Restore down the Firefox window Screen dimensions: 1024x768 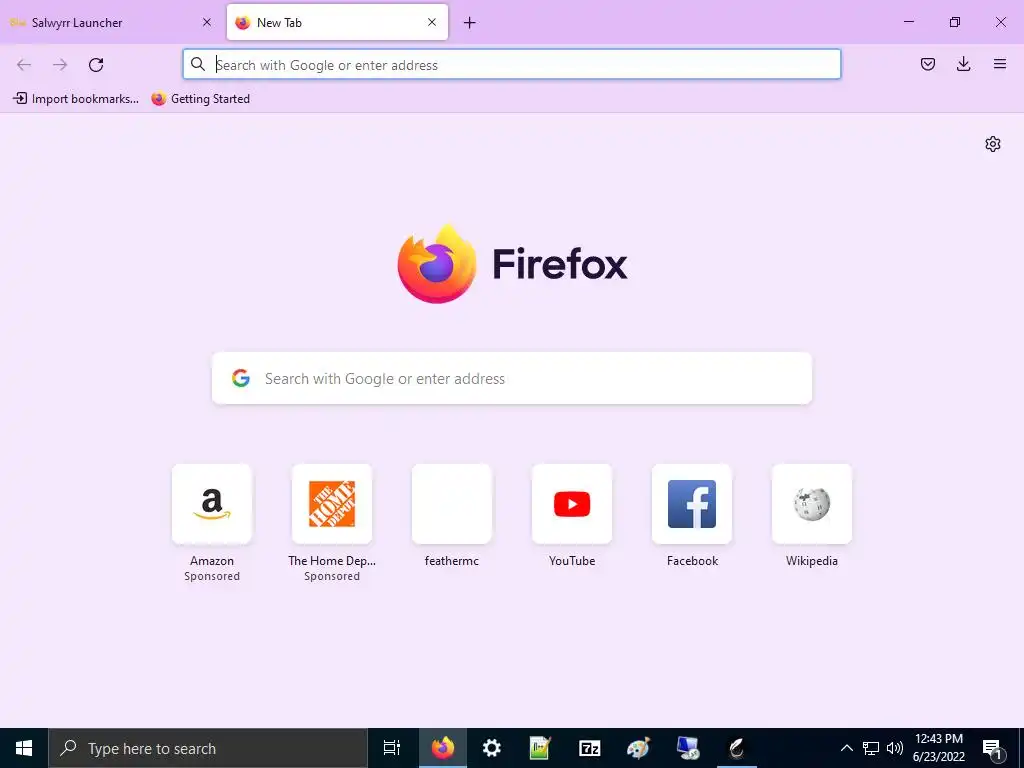(x=955, y=22)
